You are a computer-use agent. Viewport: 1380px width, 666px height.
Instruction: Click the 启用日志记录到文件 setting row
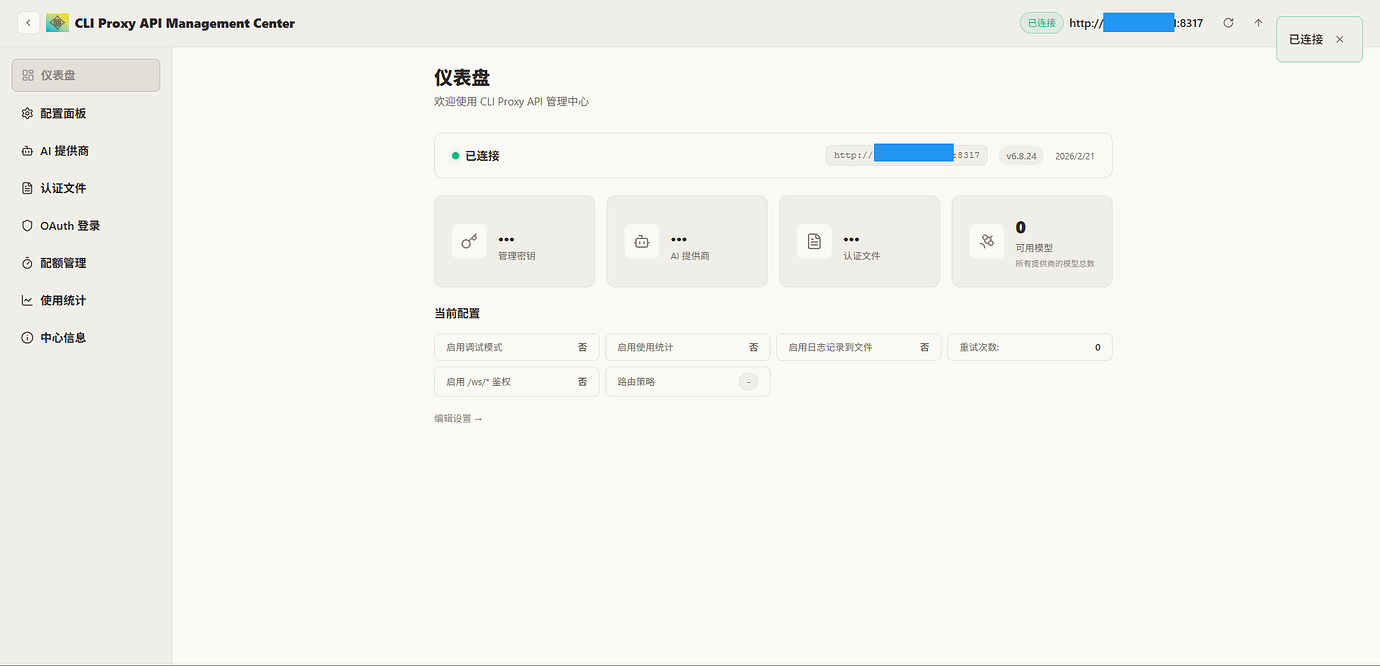tap(859, 347)
